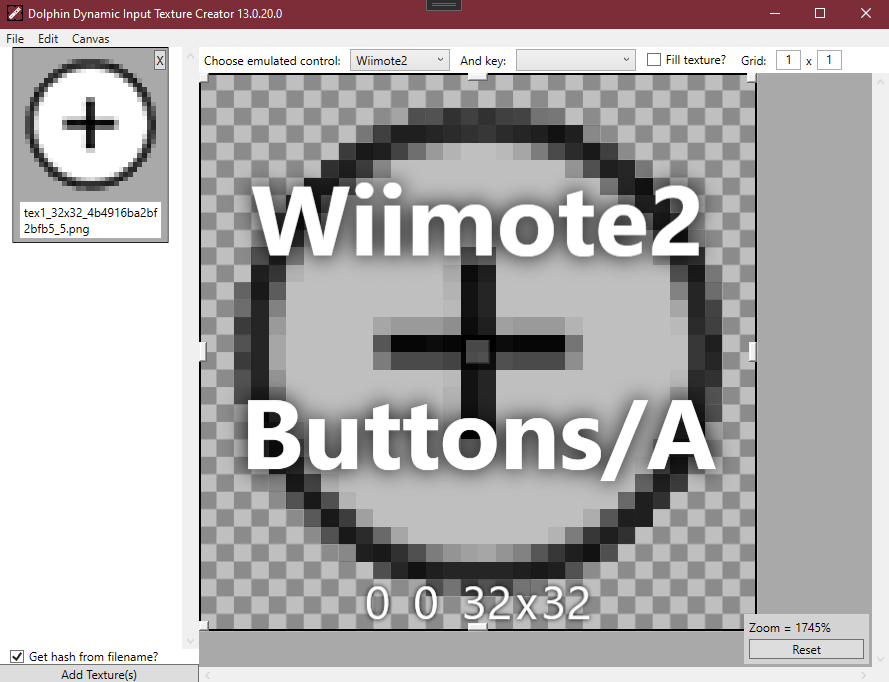
Task: Click the tex1_32x32 filename label
Action: point(91,221)
